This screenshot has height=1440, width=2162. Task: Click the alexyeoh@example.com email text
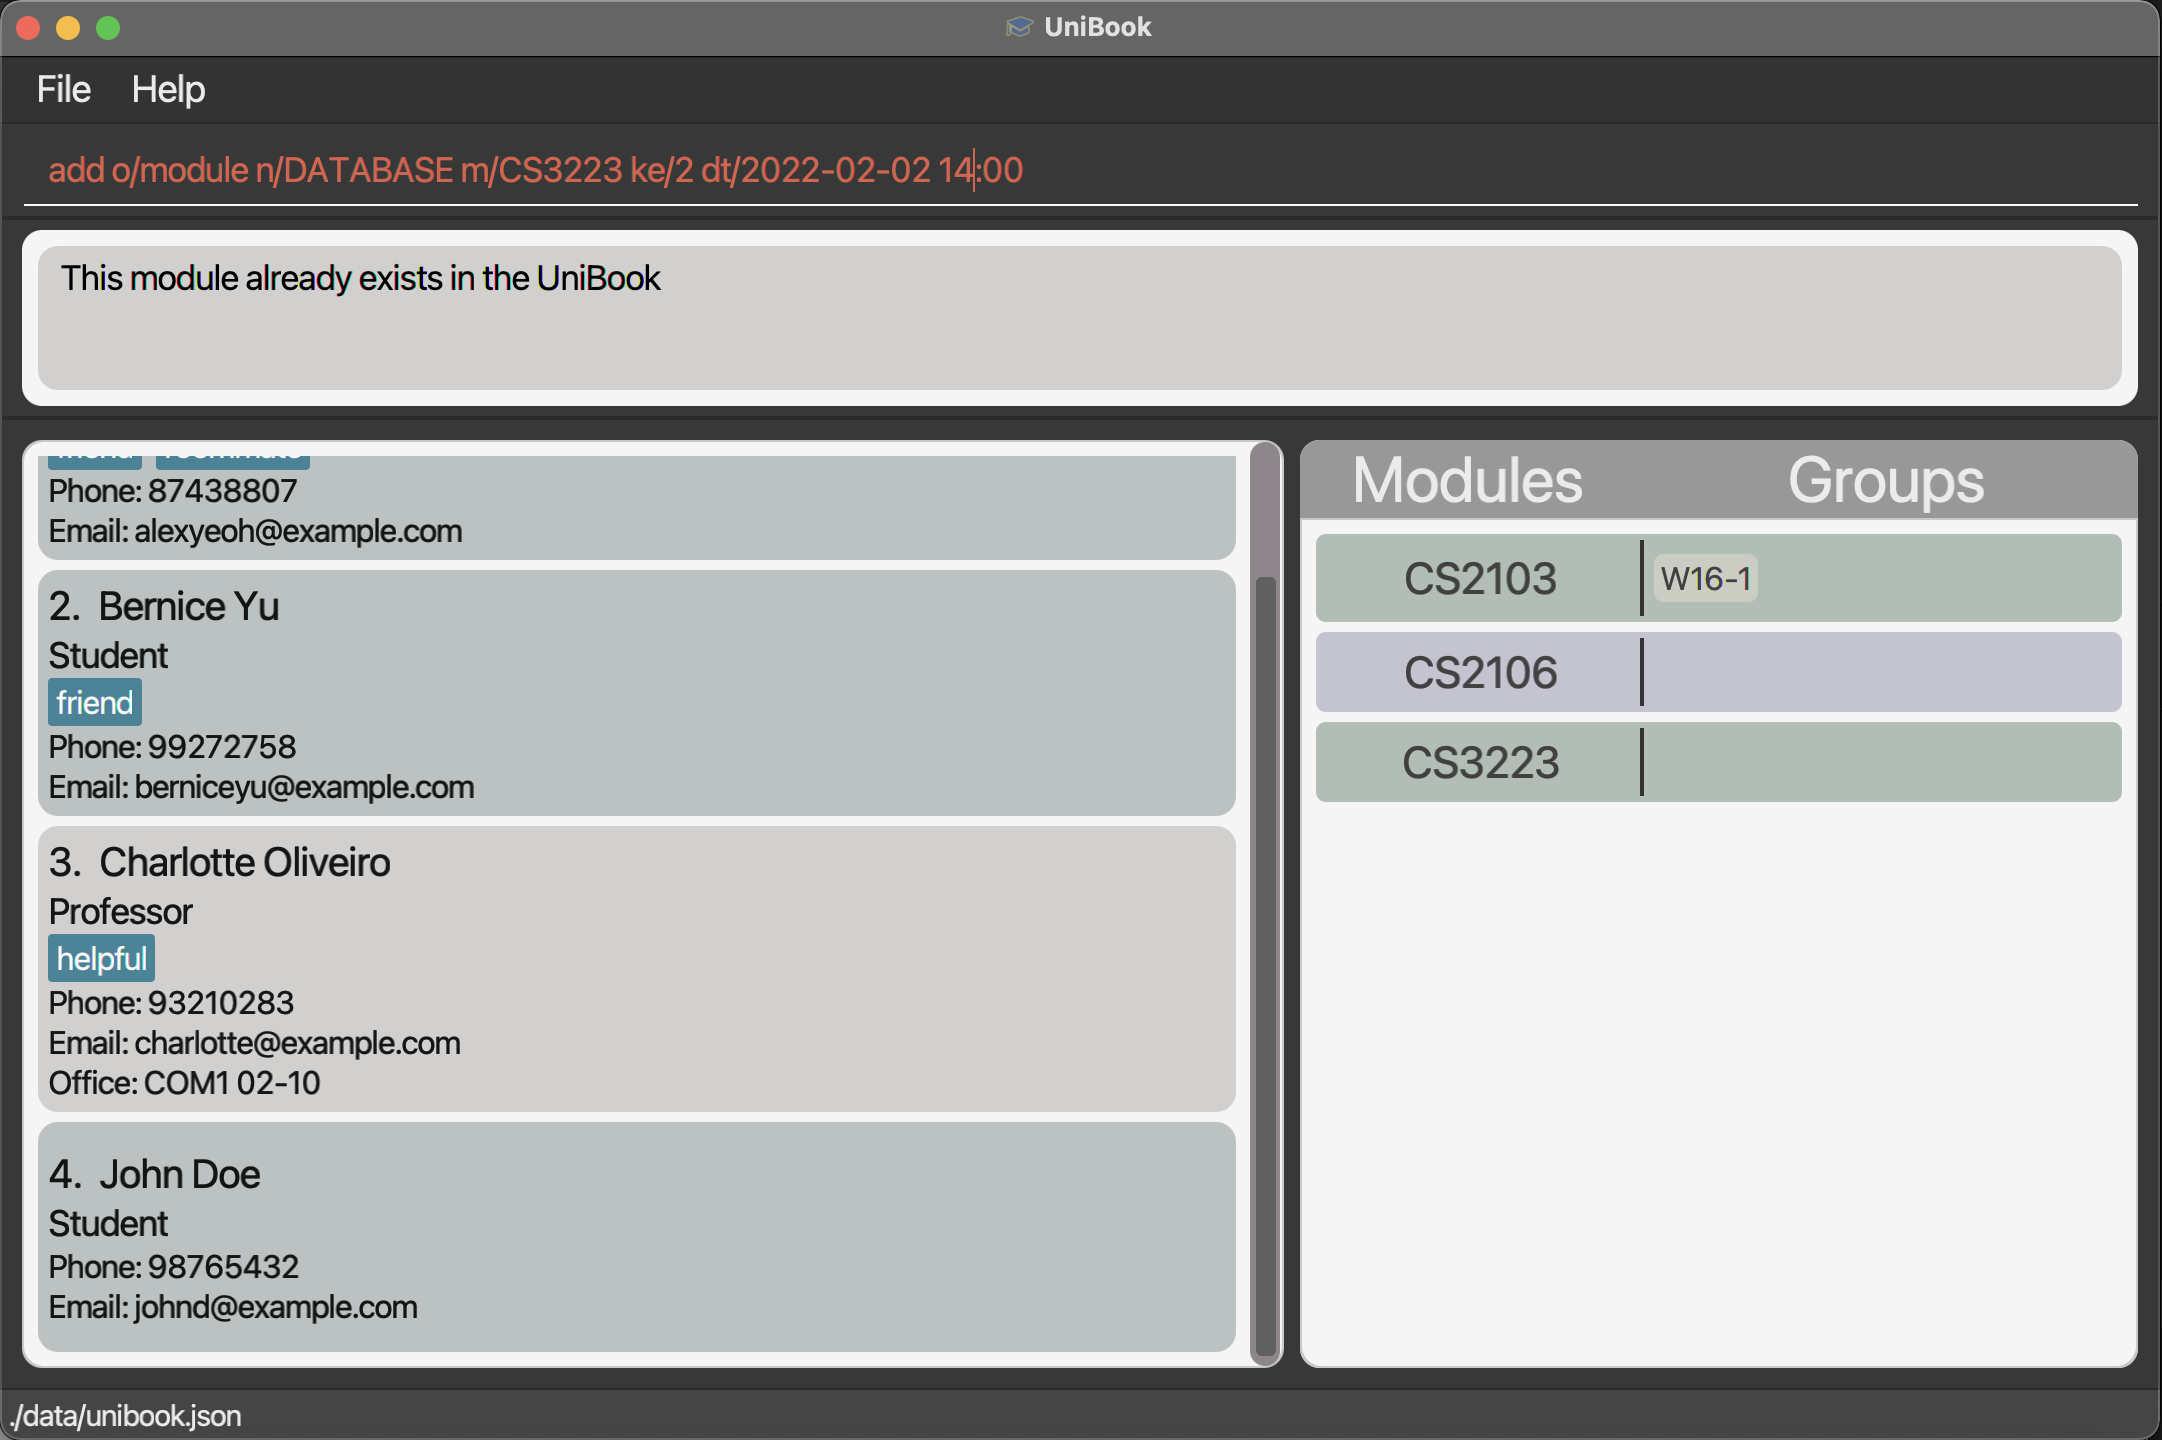tap(298, 531)
